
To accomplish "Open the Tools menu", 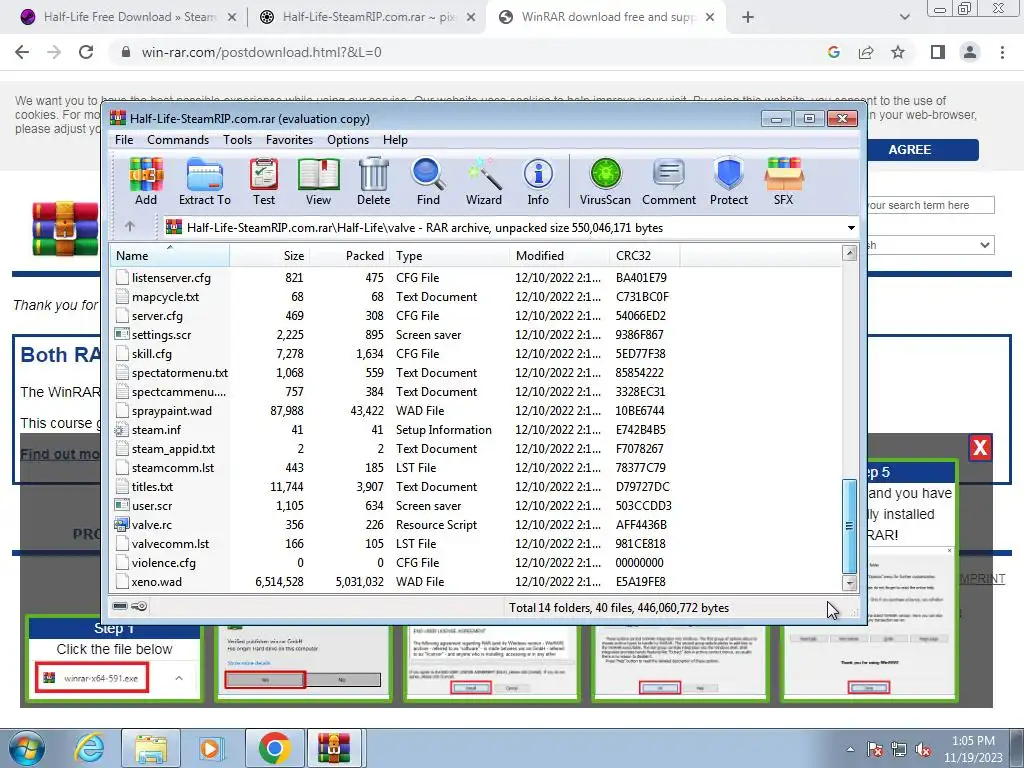I will [x=237, y=140].
